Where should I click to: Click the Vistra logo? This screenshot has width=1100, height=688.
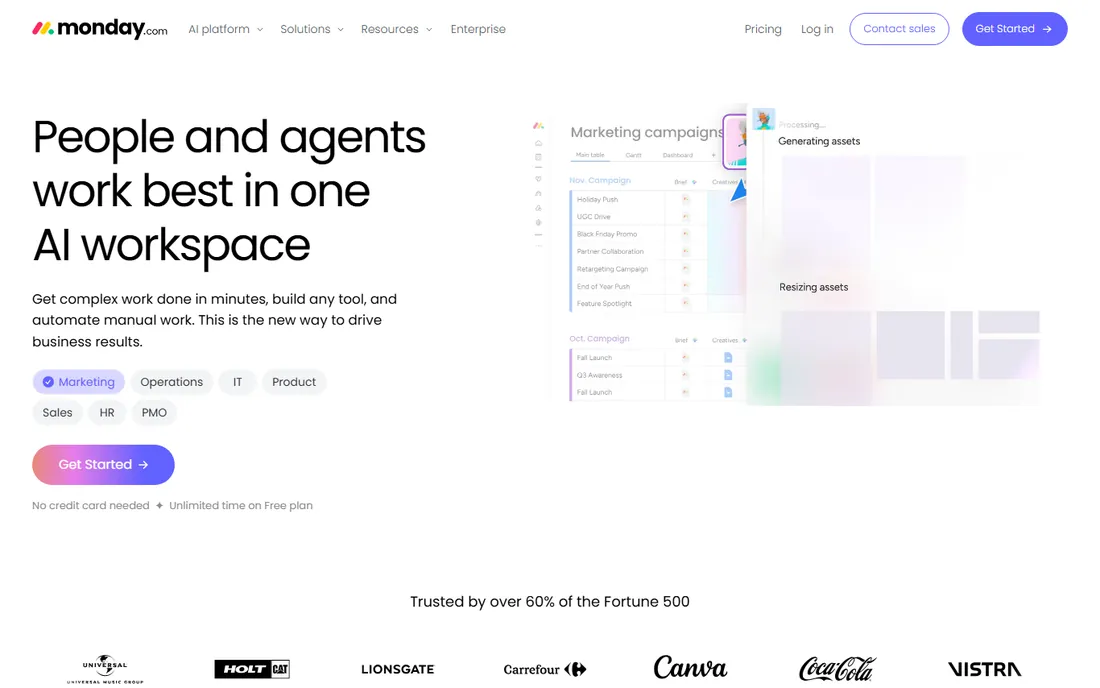tap(984, 669)
